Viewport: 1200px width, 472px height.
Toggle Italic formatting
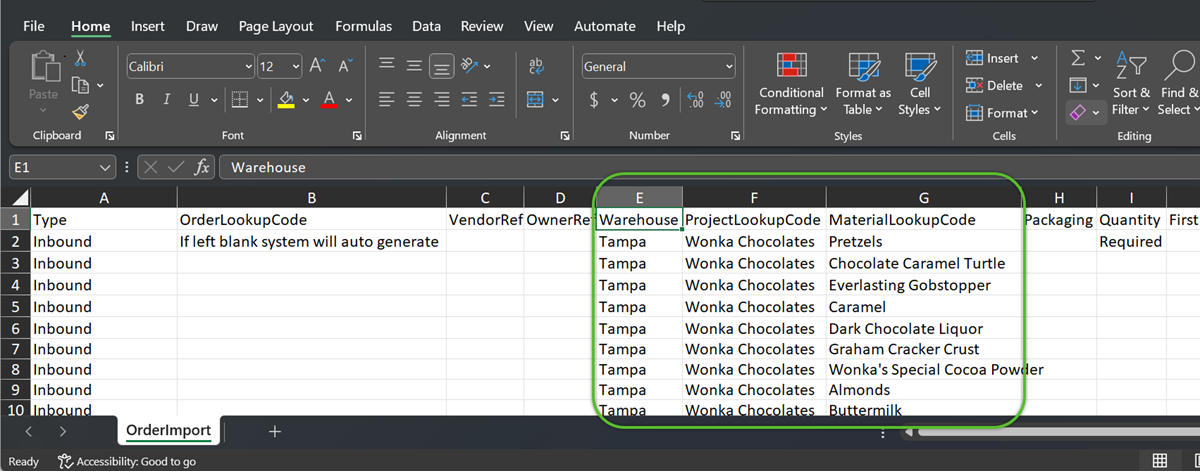(165, 99)
